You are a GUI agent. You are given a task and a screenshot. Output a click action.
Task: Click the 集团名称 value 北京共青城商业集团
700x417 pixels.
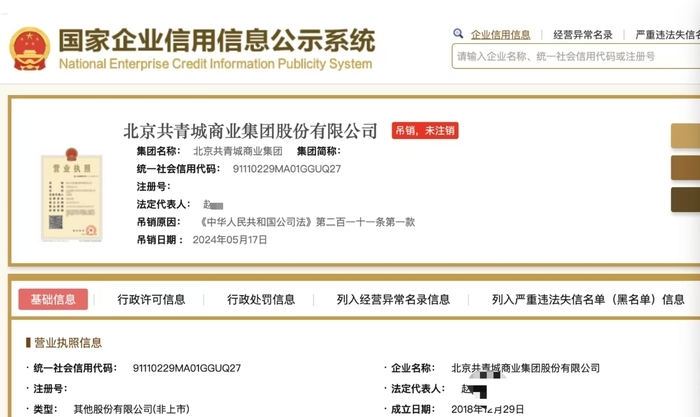[x=238, y=151]
